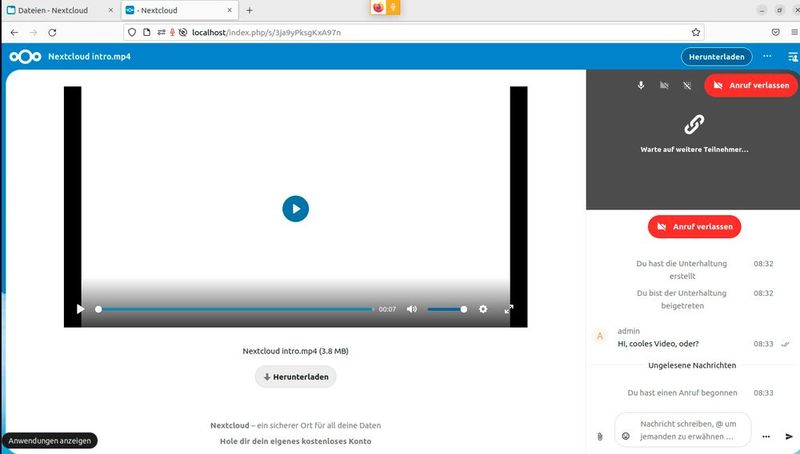This screenshot has width=800, height=454.
Task: Send the chat message with the arrow icon
Action: 789,436
